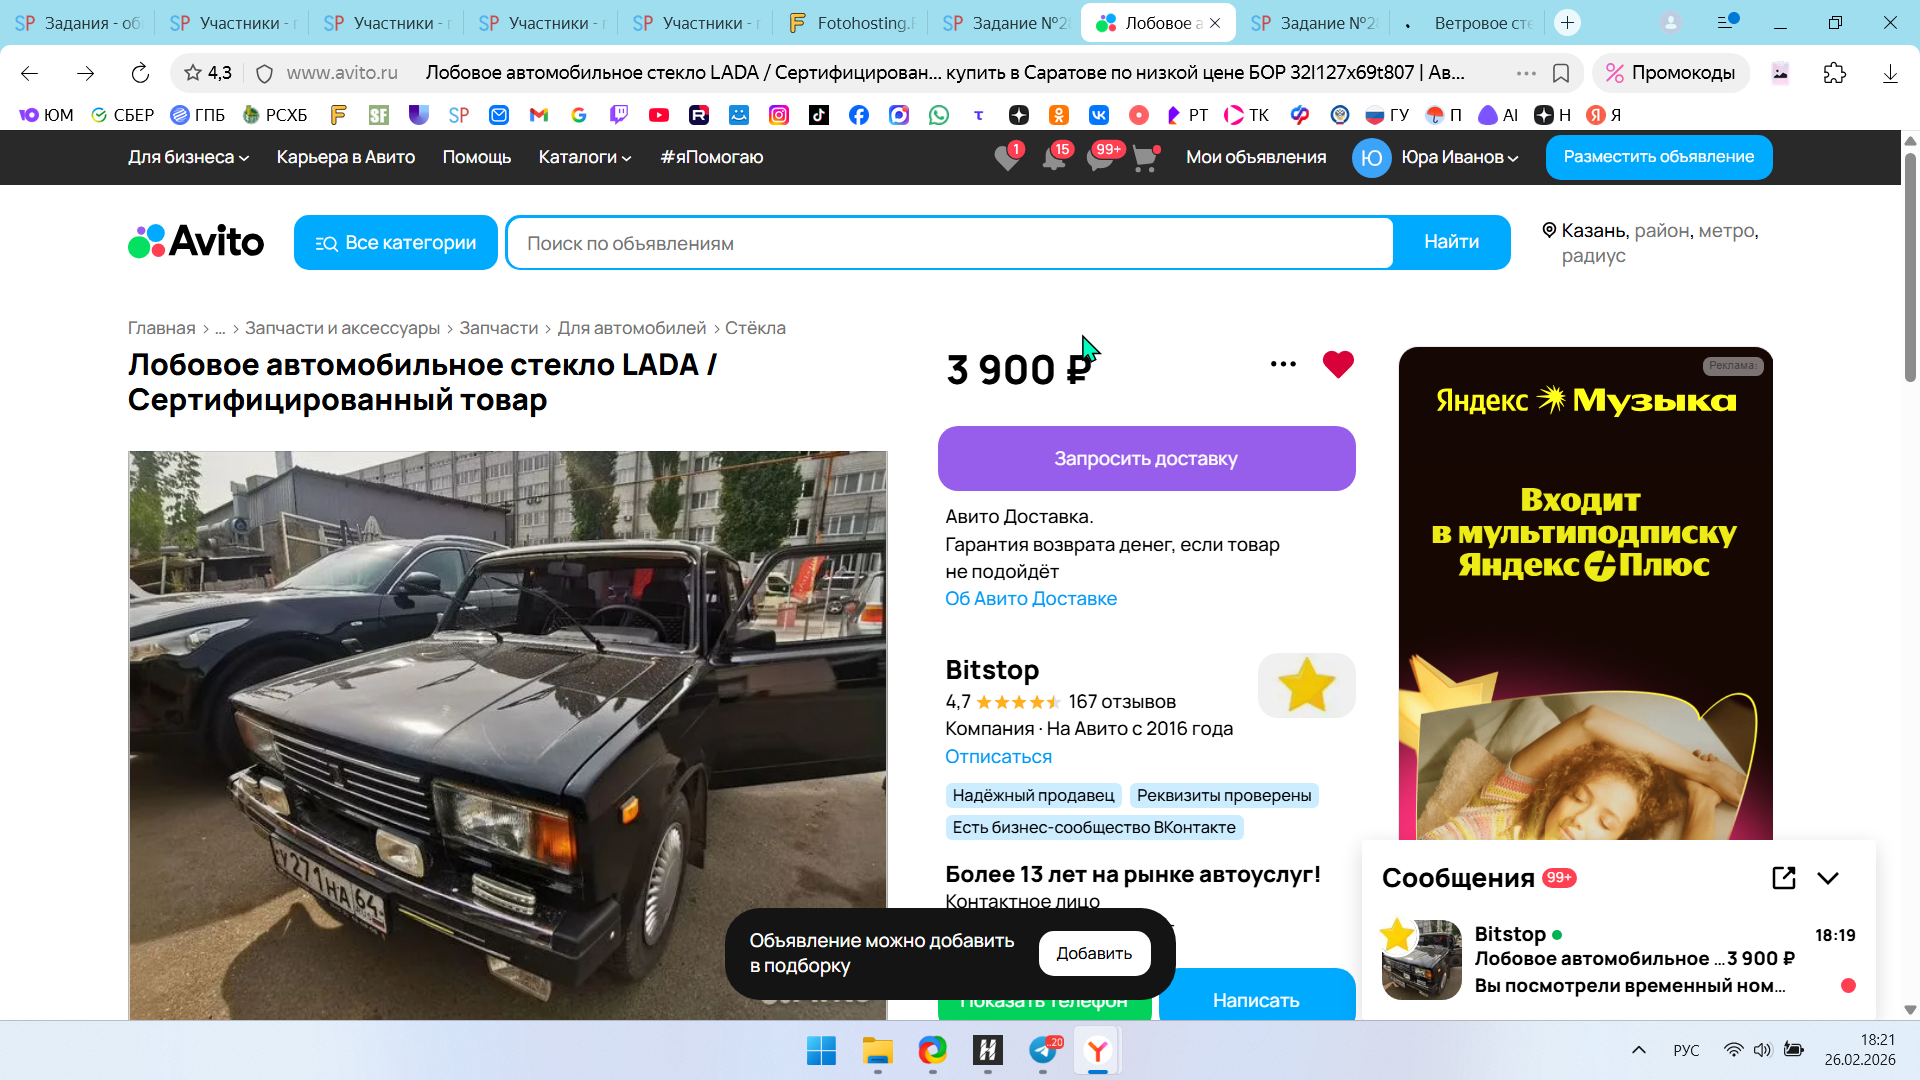The height and width of the screenshot is (1080, 1920).
Task: Click the Поиск по объявлениям search field
Action: click(950, 243)
